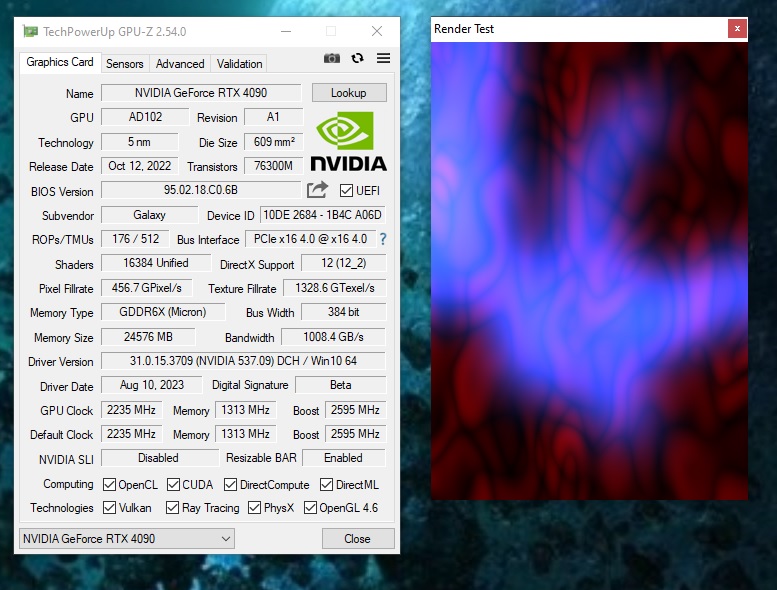Toggle the UEFI checkbox
Screen dimensions: 777x590
(346, 191)
